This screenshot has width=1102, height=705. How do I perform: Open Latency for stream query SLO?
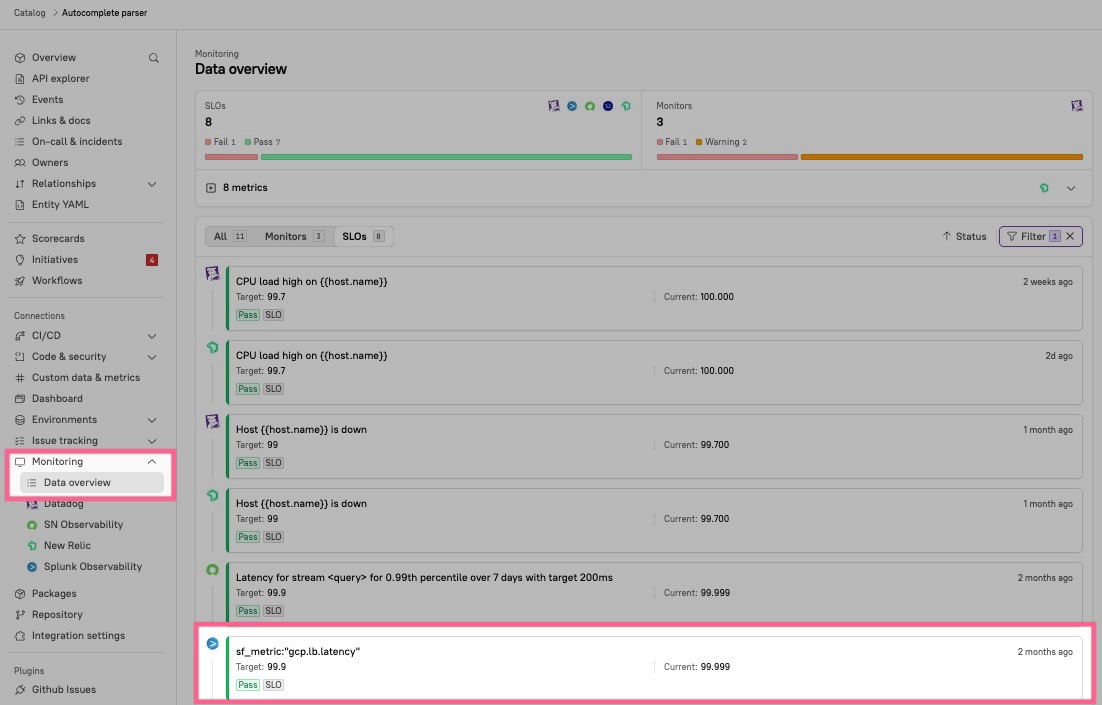click(654, 592)
